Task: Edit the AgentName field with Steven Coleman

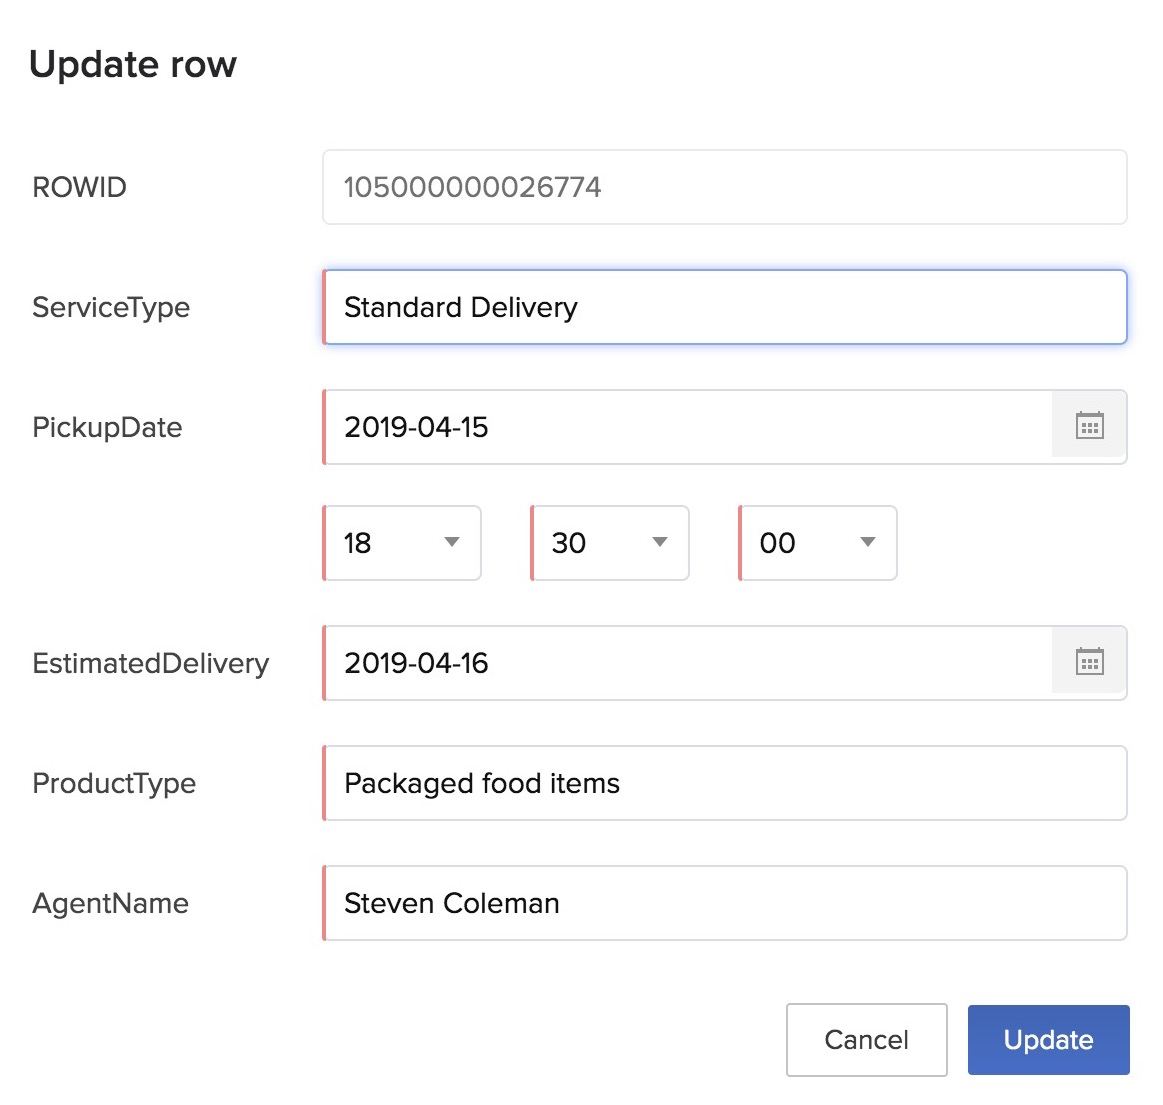Action: tap(724, 903)
